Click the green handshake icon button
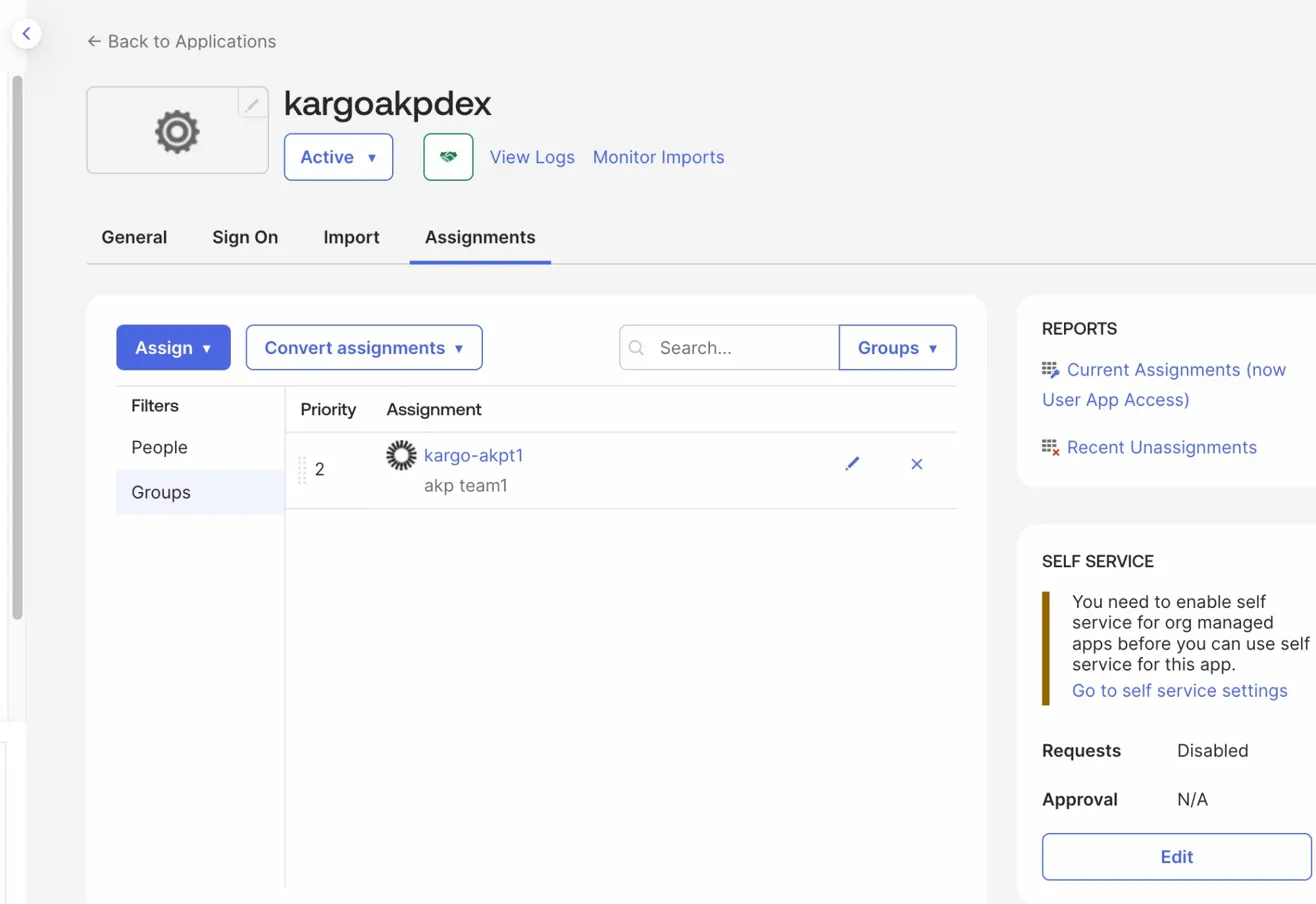The height and width of the screenshot is (904, 1316). pos(448,157)
